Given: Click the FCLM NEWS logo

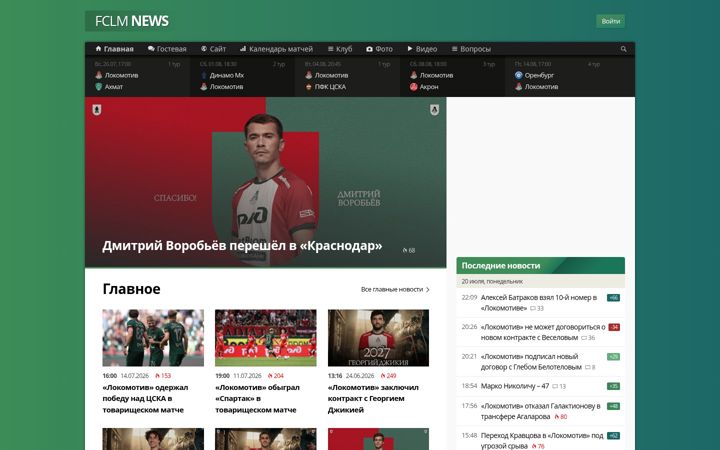Looking at the screenshot, I should tap(132, 21).
